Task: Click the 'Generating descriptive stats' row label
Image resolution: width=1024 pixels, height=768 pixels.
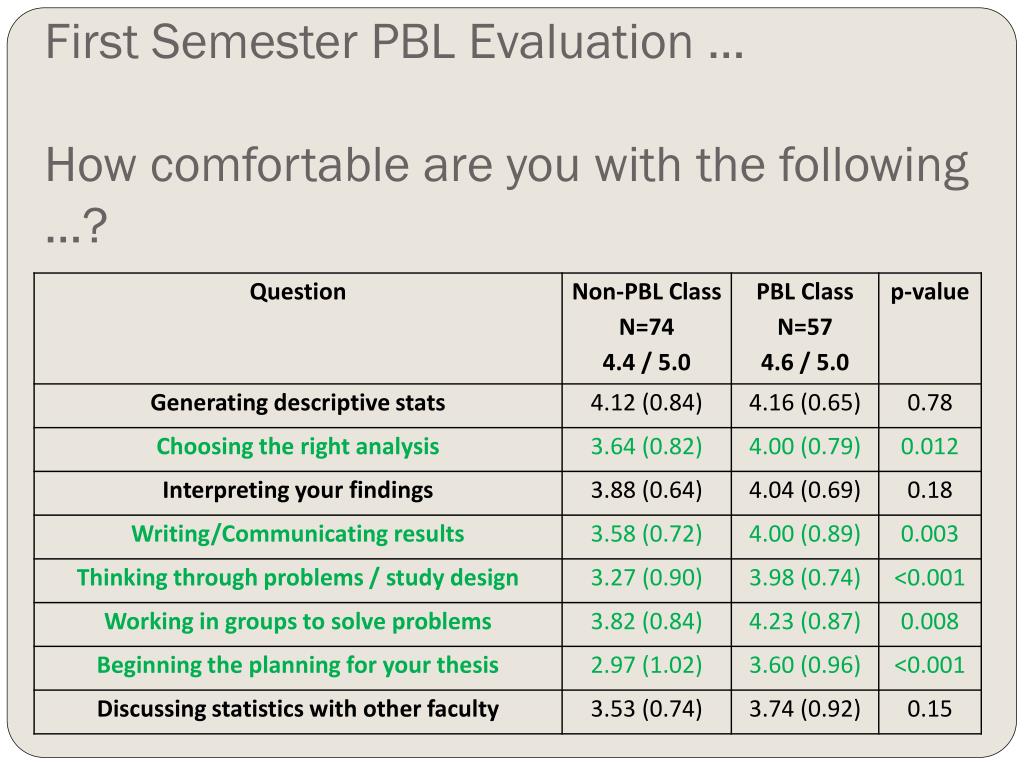Action: click(298, 403)
